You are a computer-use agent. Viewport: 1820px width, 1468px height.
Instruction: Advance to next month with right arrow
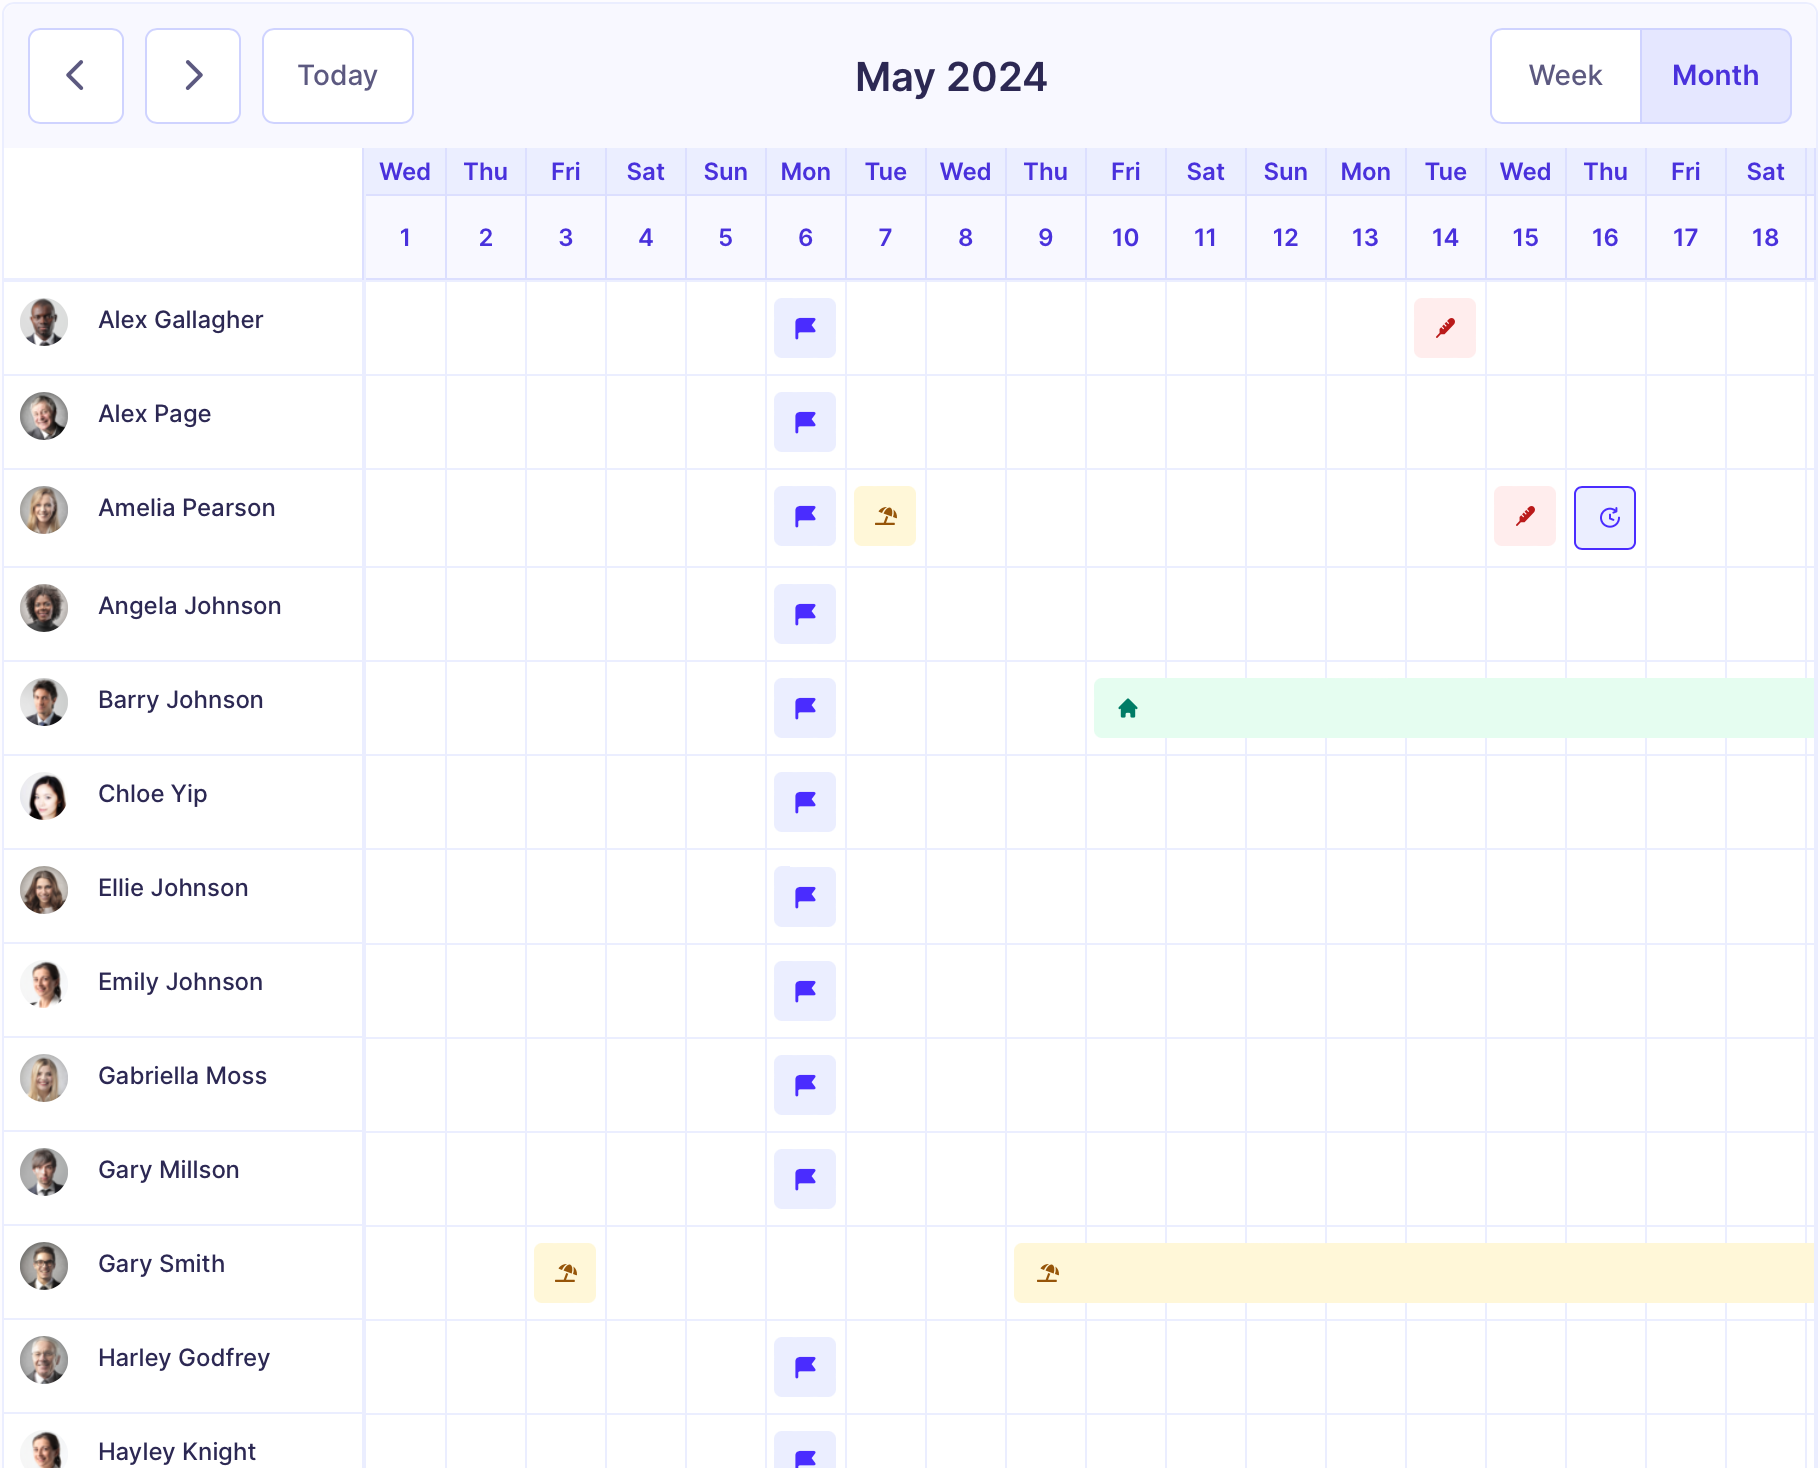[193, 76]
